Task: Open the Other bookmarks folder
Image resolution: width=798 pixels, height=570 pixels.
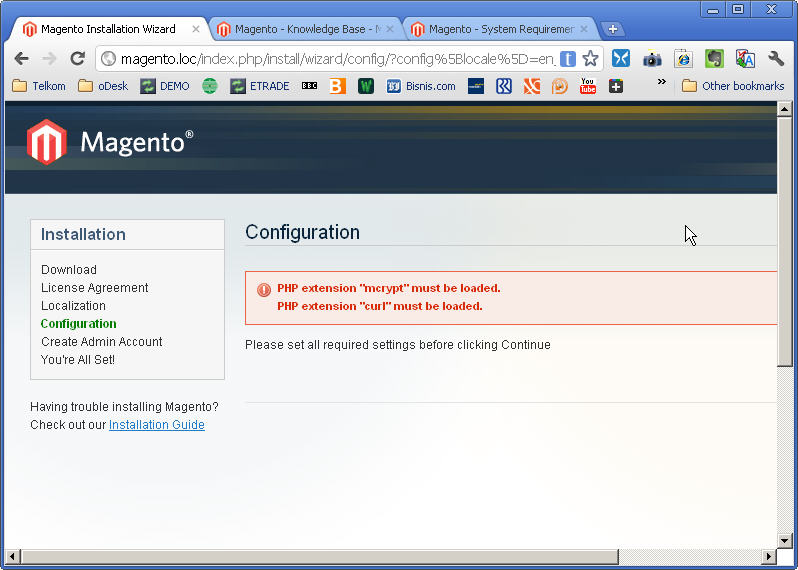Action: [x=733, y=86]
